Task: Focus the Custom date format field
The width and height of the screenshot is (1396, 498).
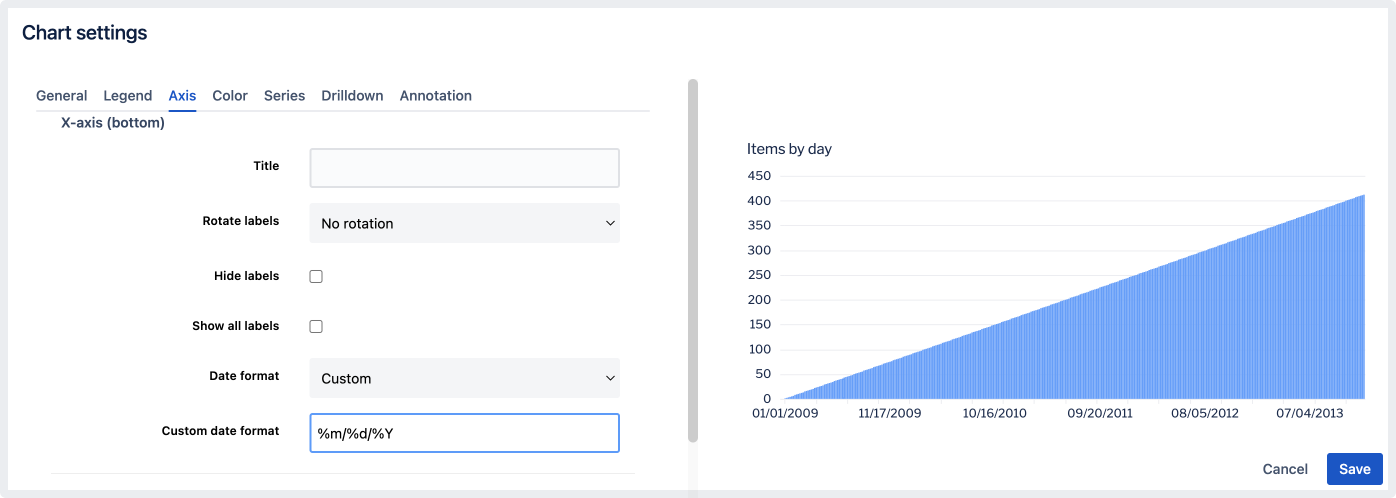Action: [464, 433]
